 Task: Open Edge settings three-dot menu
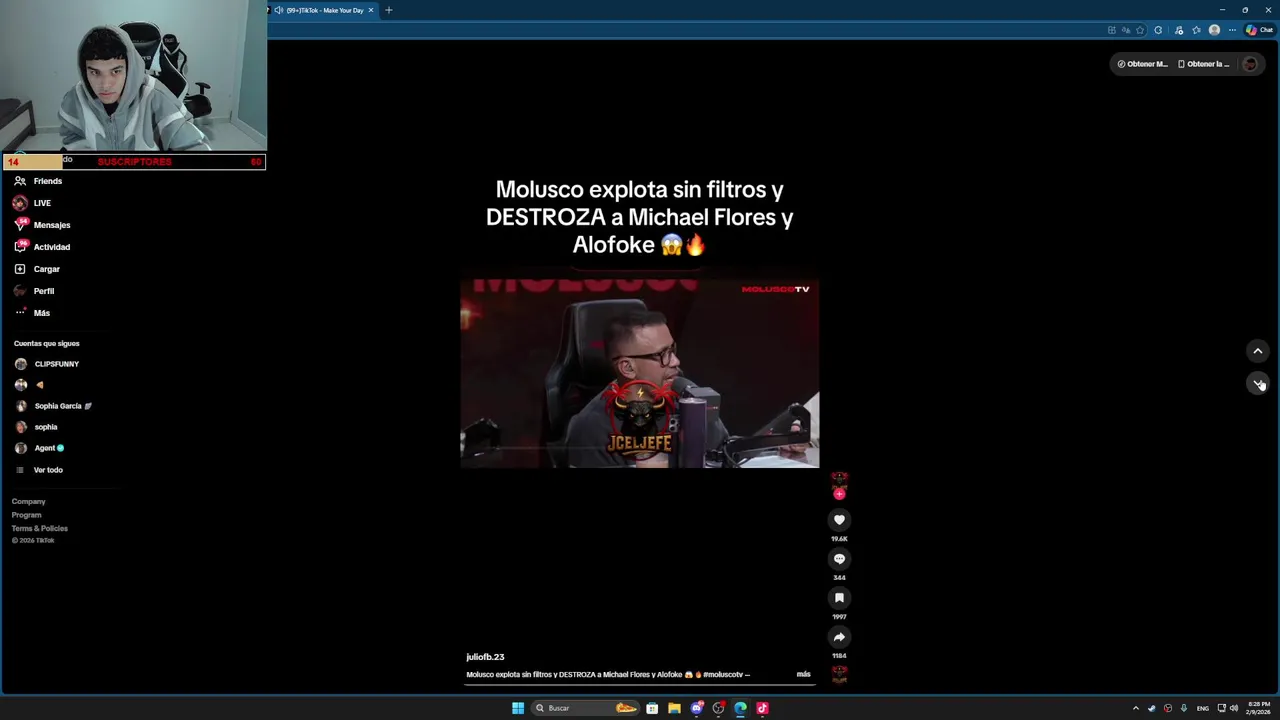tap(1232, 30)
